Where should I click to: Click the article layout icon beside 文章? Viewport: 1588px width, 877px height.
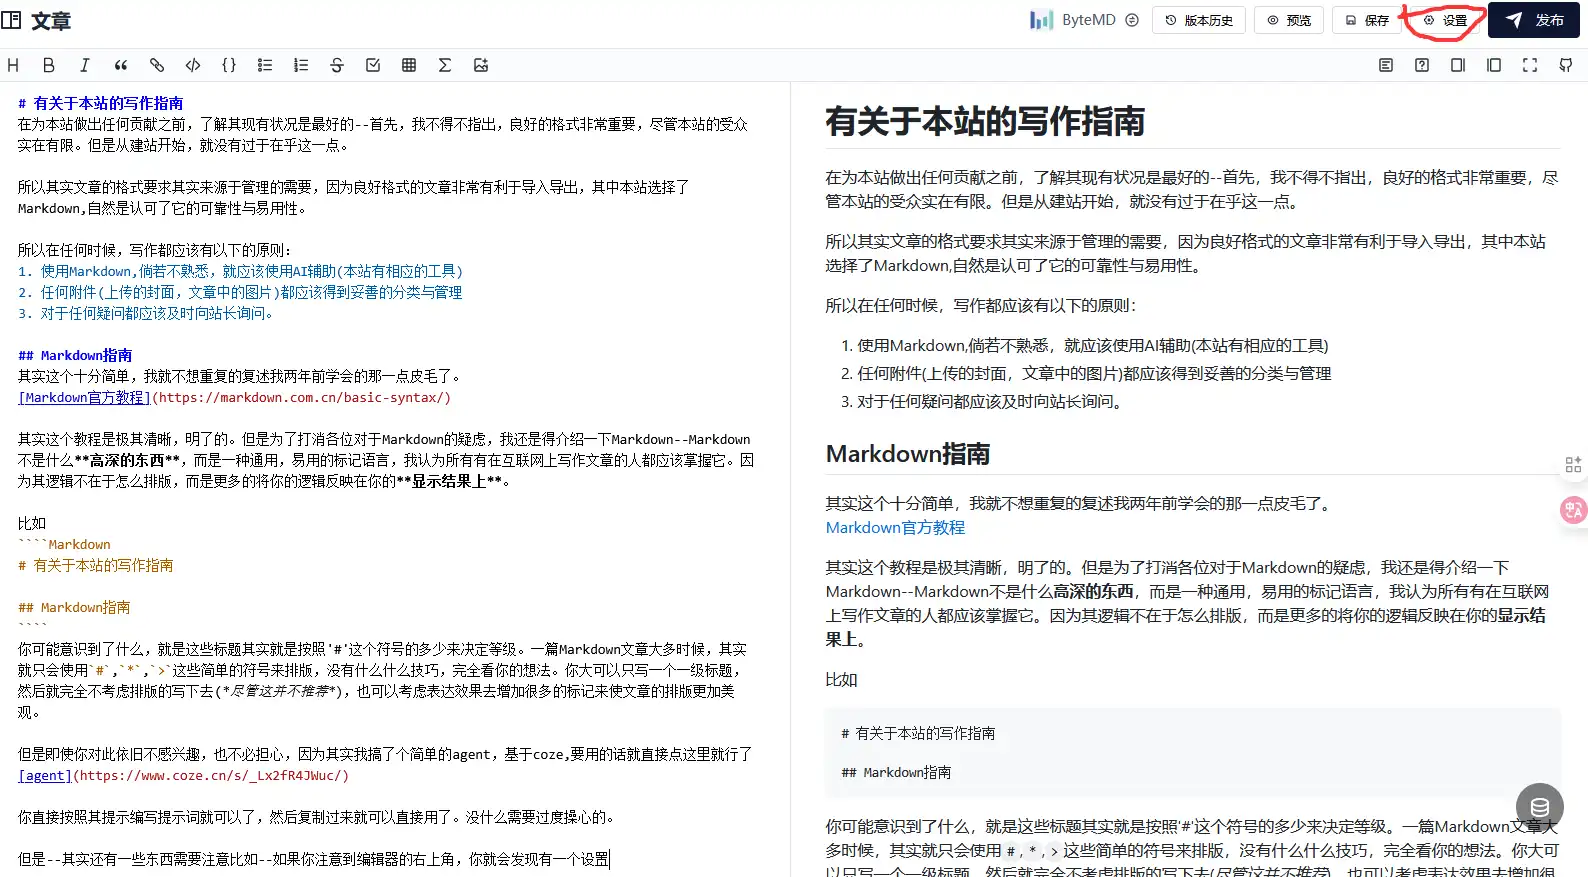pos(12,20)
